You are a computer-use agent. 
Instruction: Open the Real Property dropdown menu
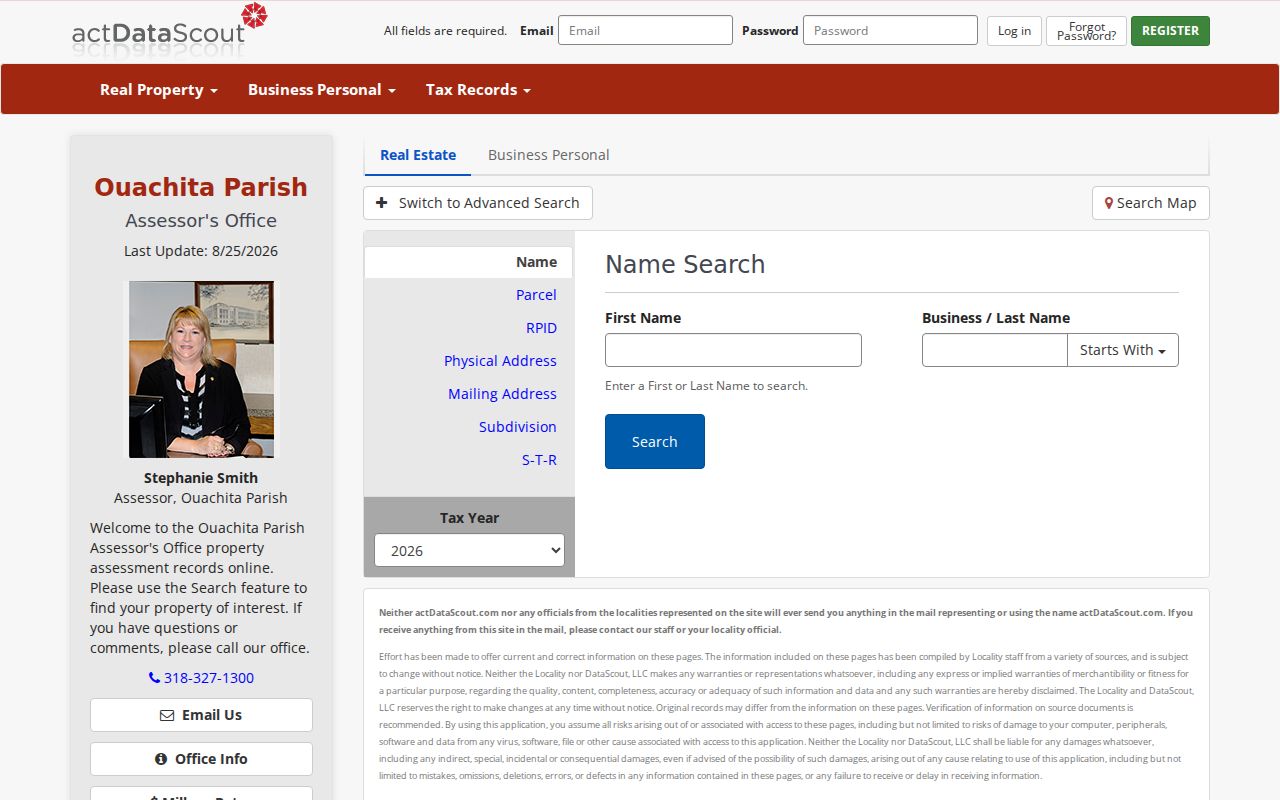click(x=159, y=90)
